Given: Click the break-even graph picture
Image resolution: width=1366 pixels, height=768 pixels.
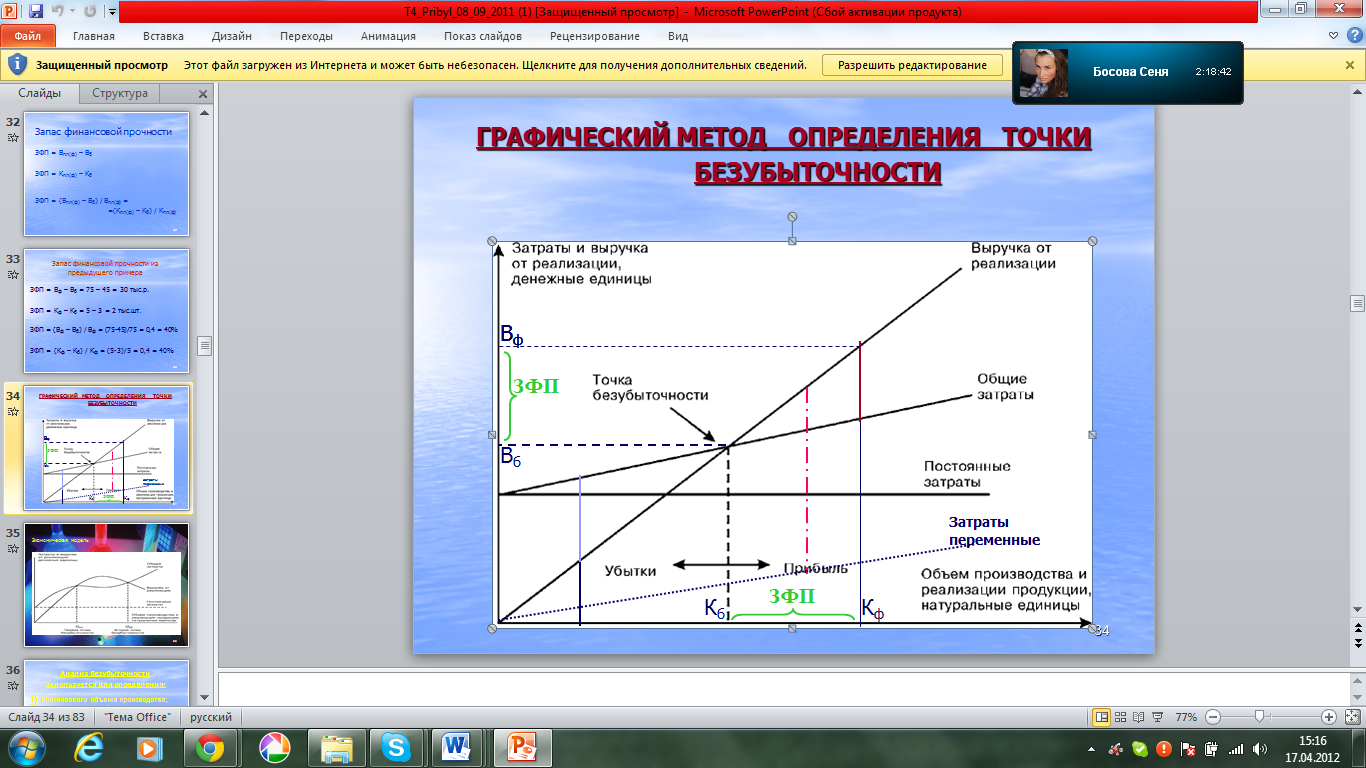Looking at the screenshot, I should pos(792,434).
